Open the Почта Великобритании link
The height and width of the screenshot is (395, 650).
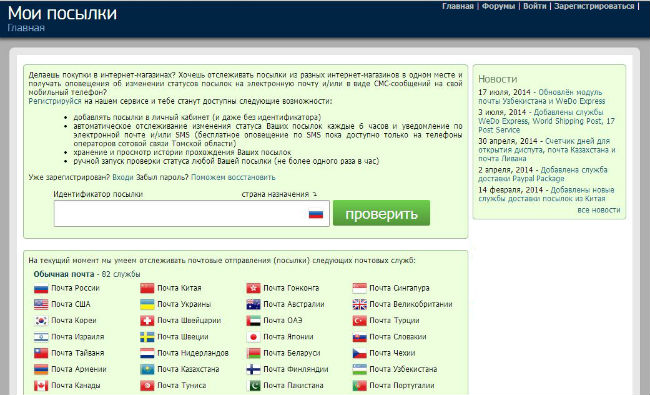(x=411, y=304)
